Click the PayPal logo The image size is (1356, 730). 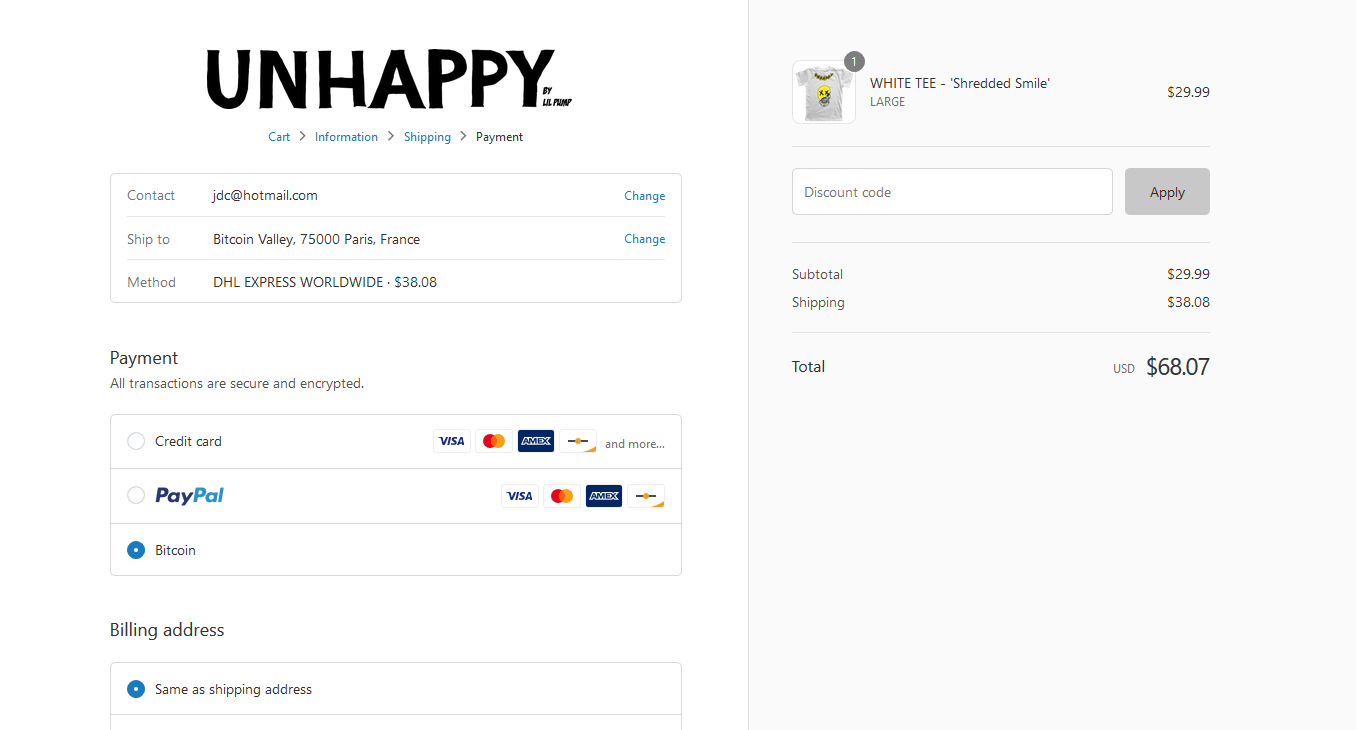tap(189, 496)
